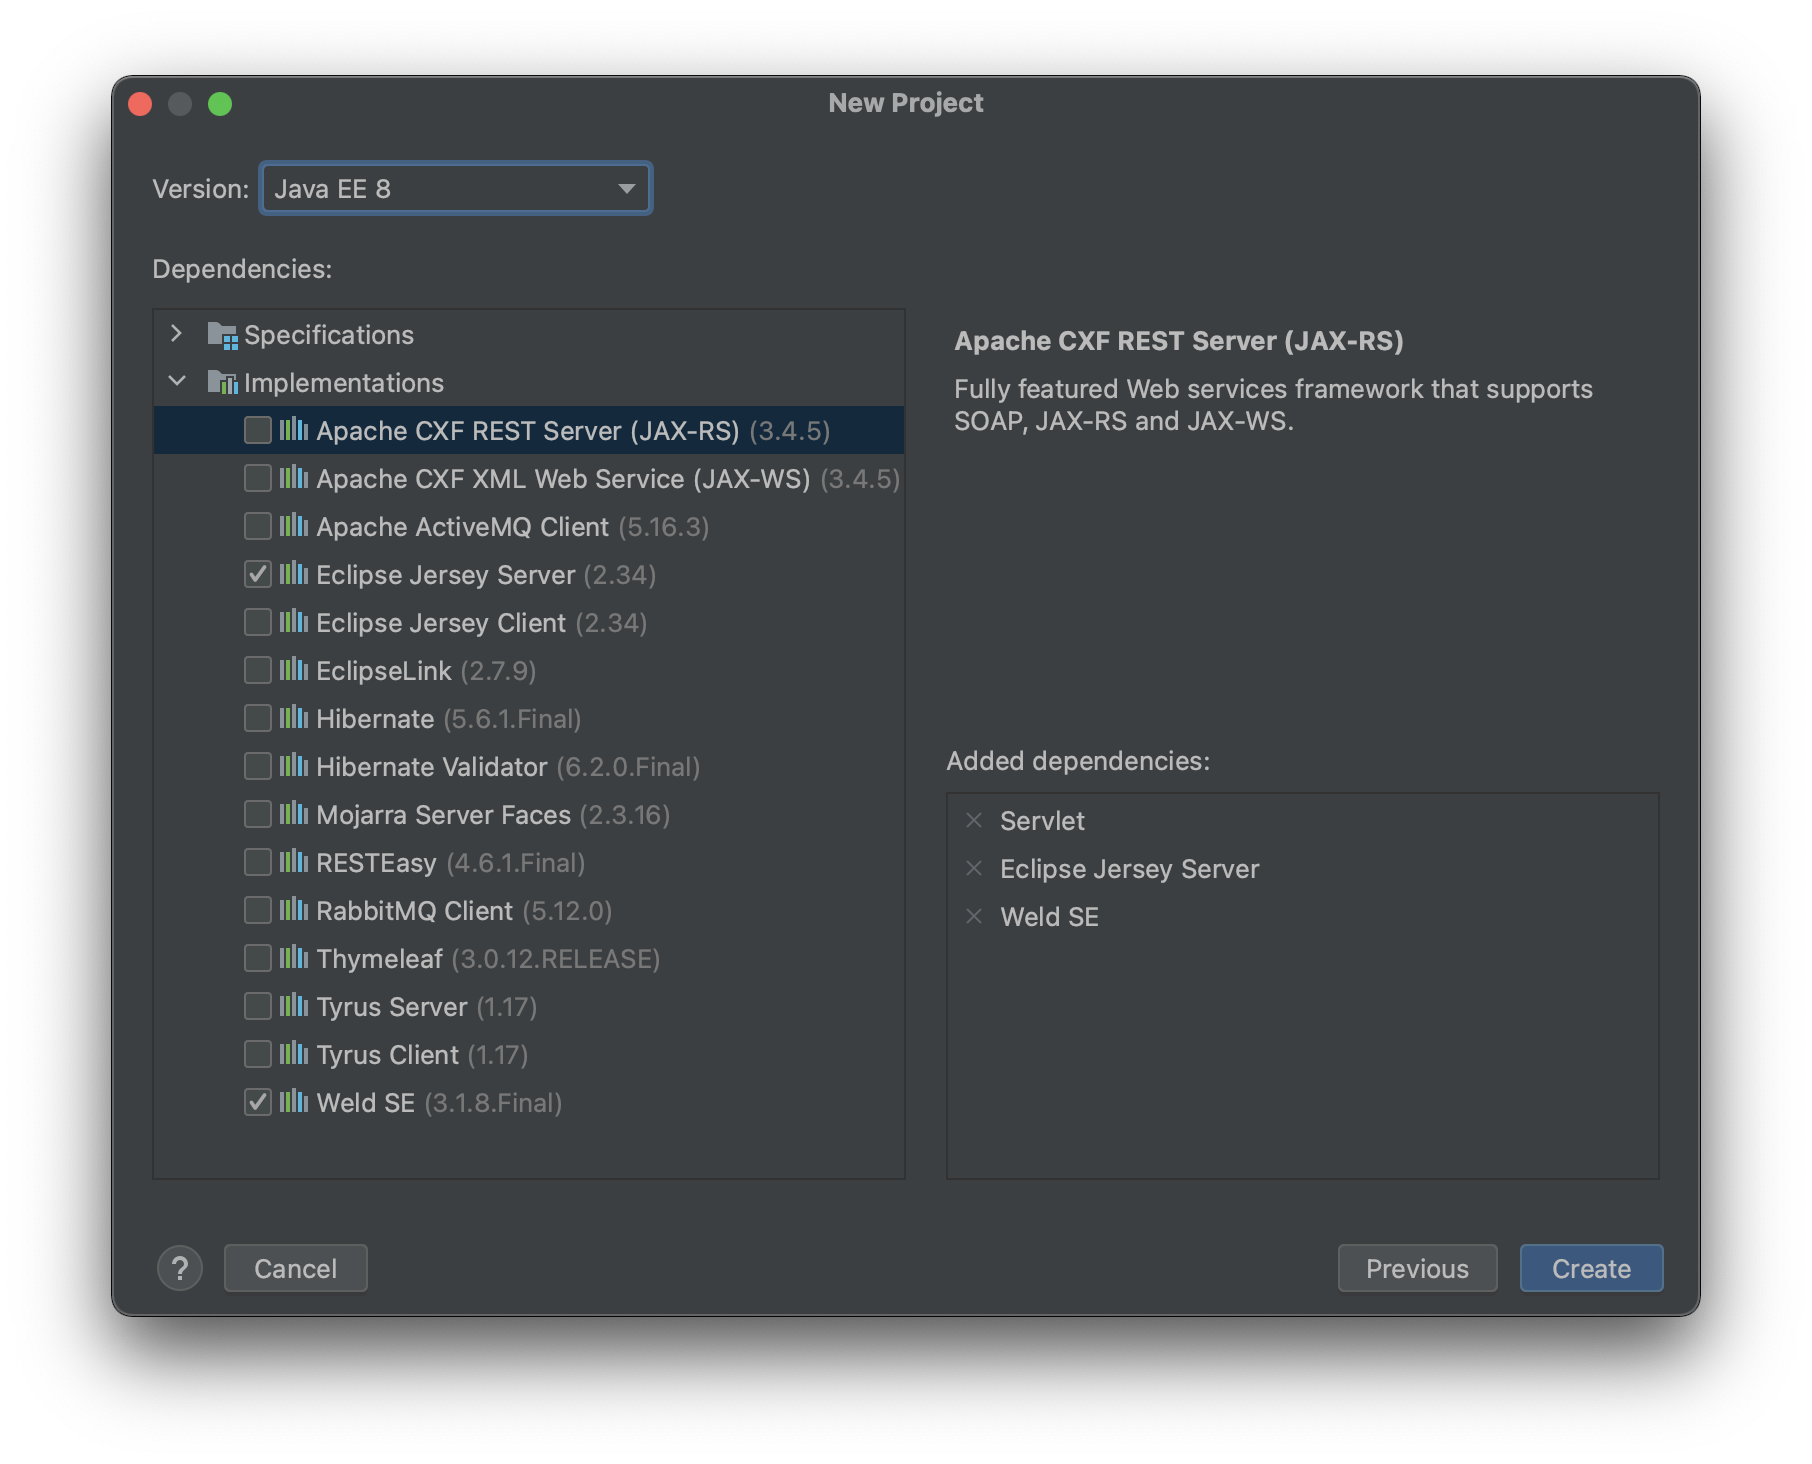Check the Hibernate (5.6.1.Final) checkbox

(258, 718)
